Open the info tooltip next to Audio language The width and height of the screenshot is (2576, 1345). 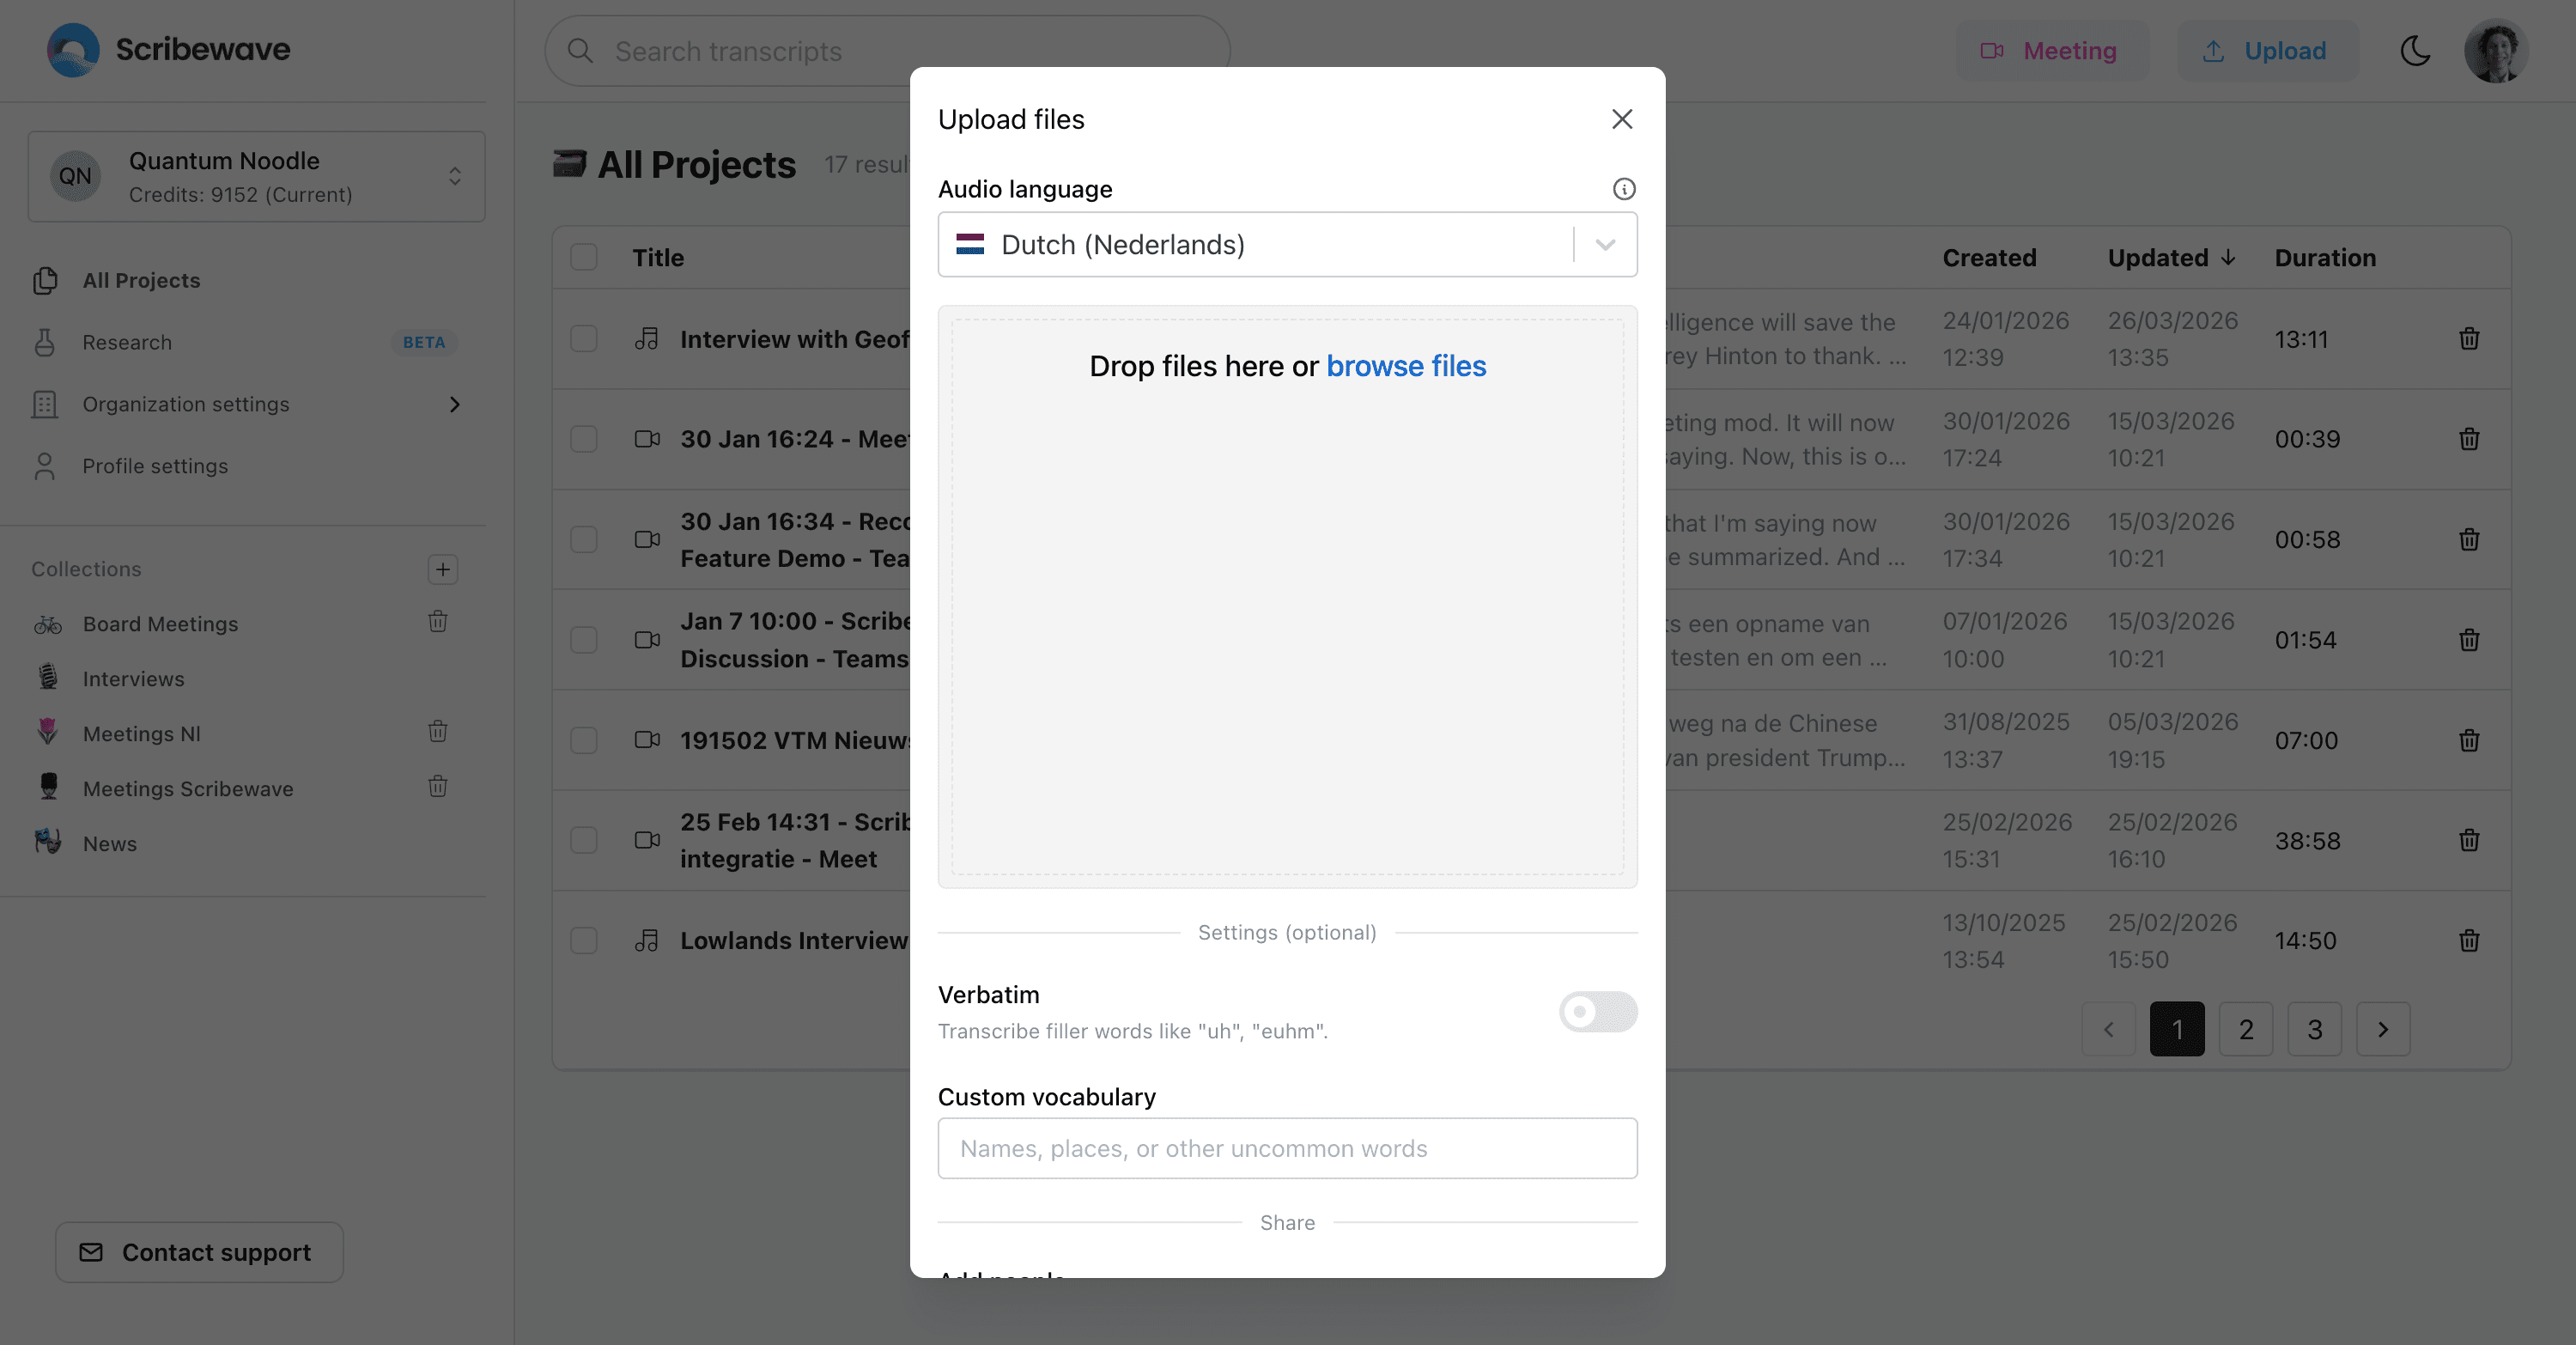pyautogui.click(x=1623, y=189)
